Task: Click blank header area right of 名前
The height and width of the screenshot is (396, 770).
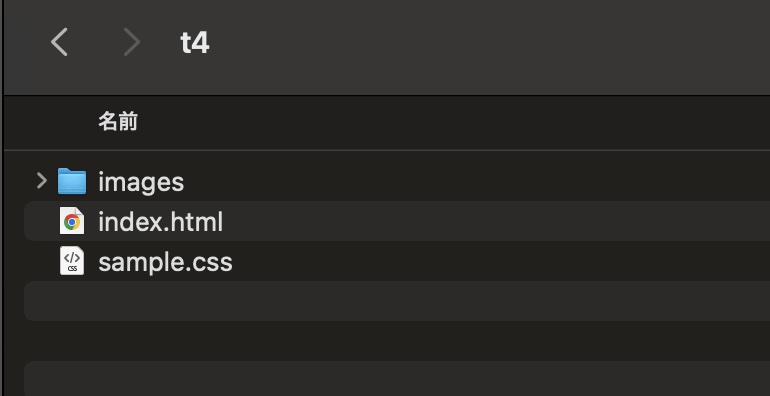Action: pos(452,122)
